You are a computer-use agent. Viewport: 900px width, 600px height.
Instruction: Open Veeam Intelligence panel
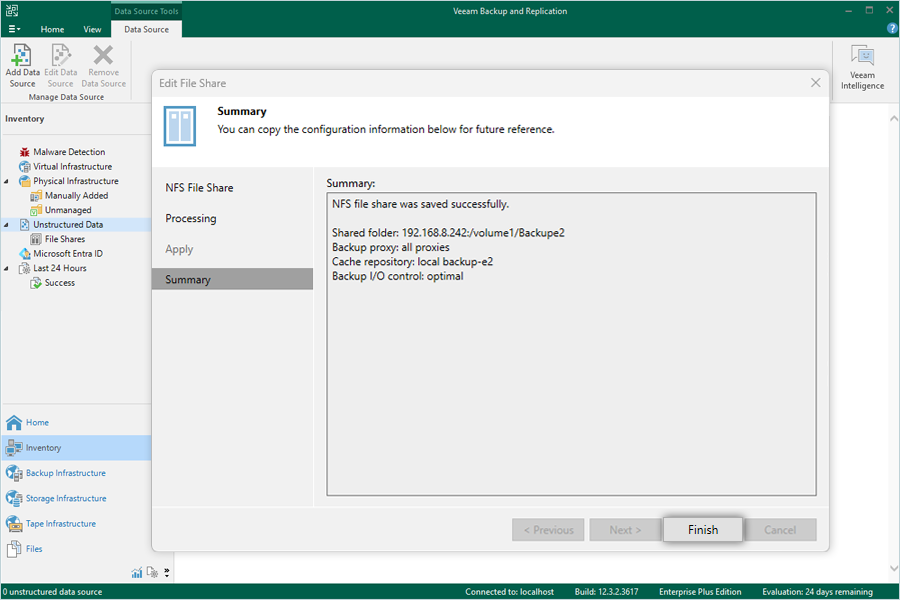862,67
